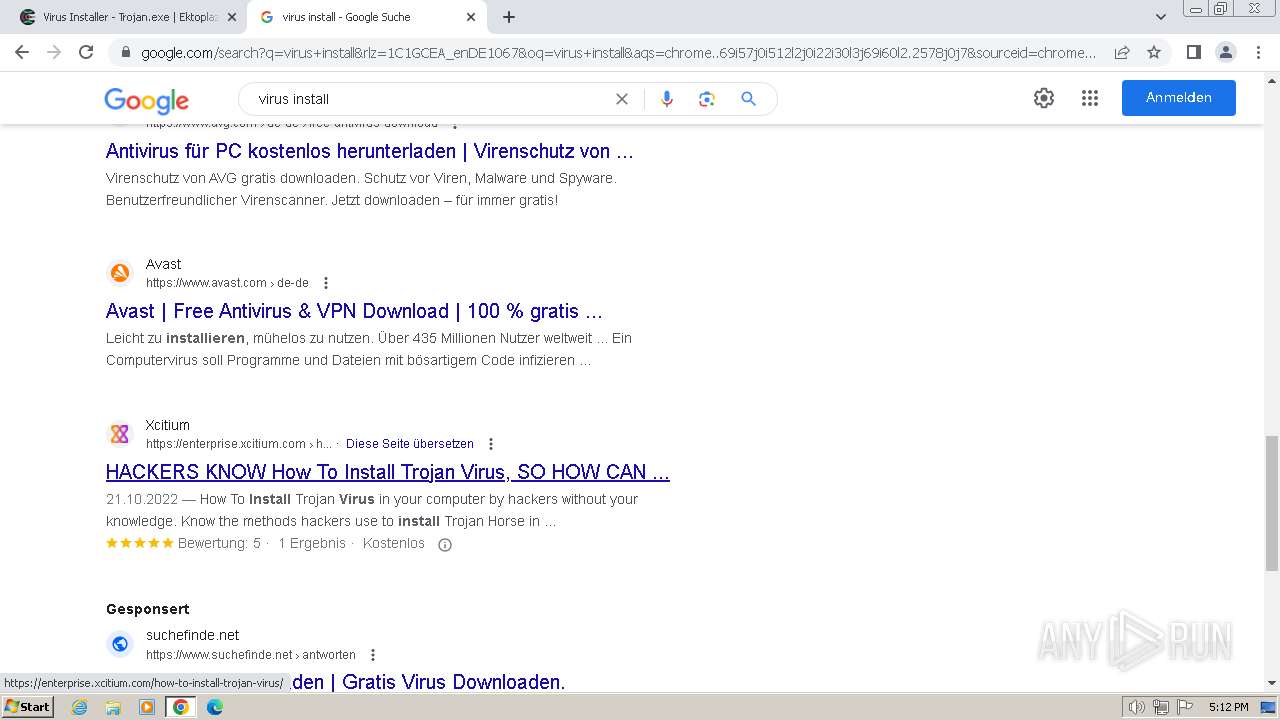Click the Avast favicon

pos(120,273)
